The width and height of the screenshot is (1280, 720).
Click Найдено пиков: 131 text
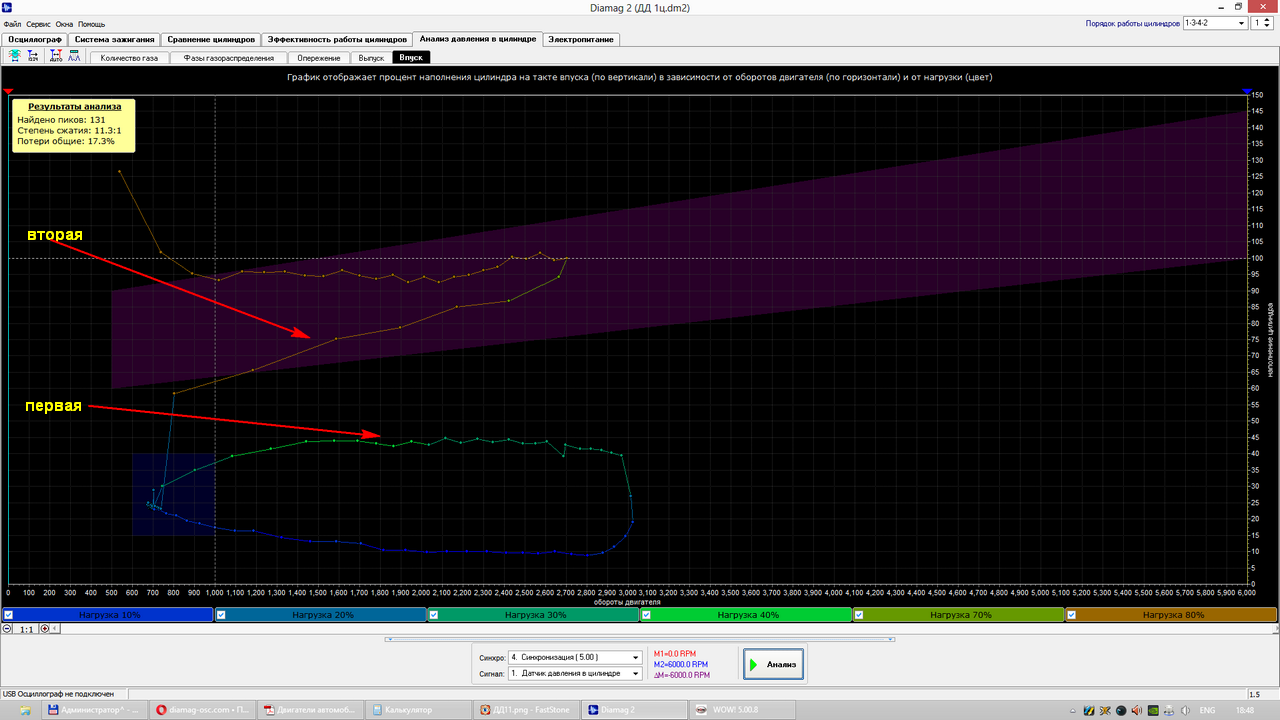point(61,119)
